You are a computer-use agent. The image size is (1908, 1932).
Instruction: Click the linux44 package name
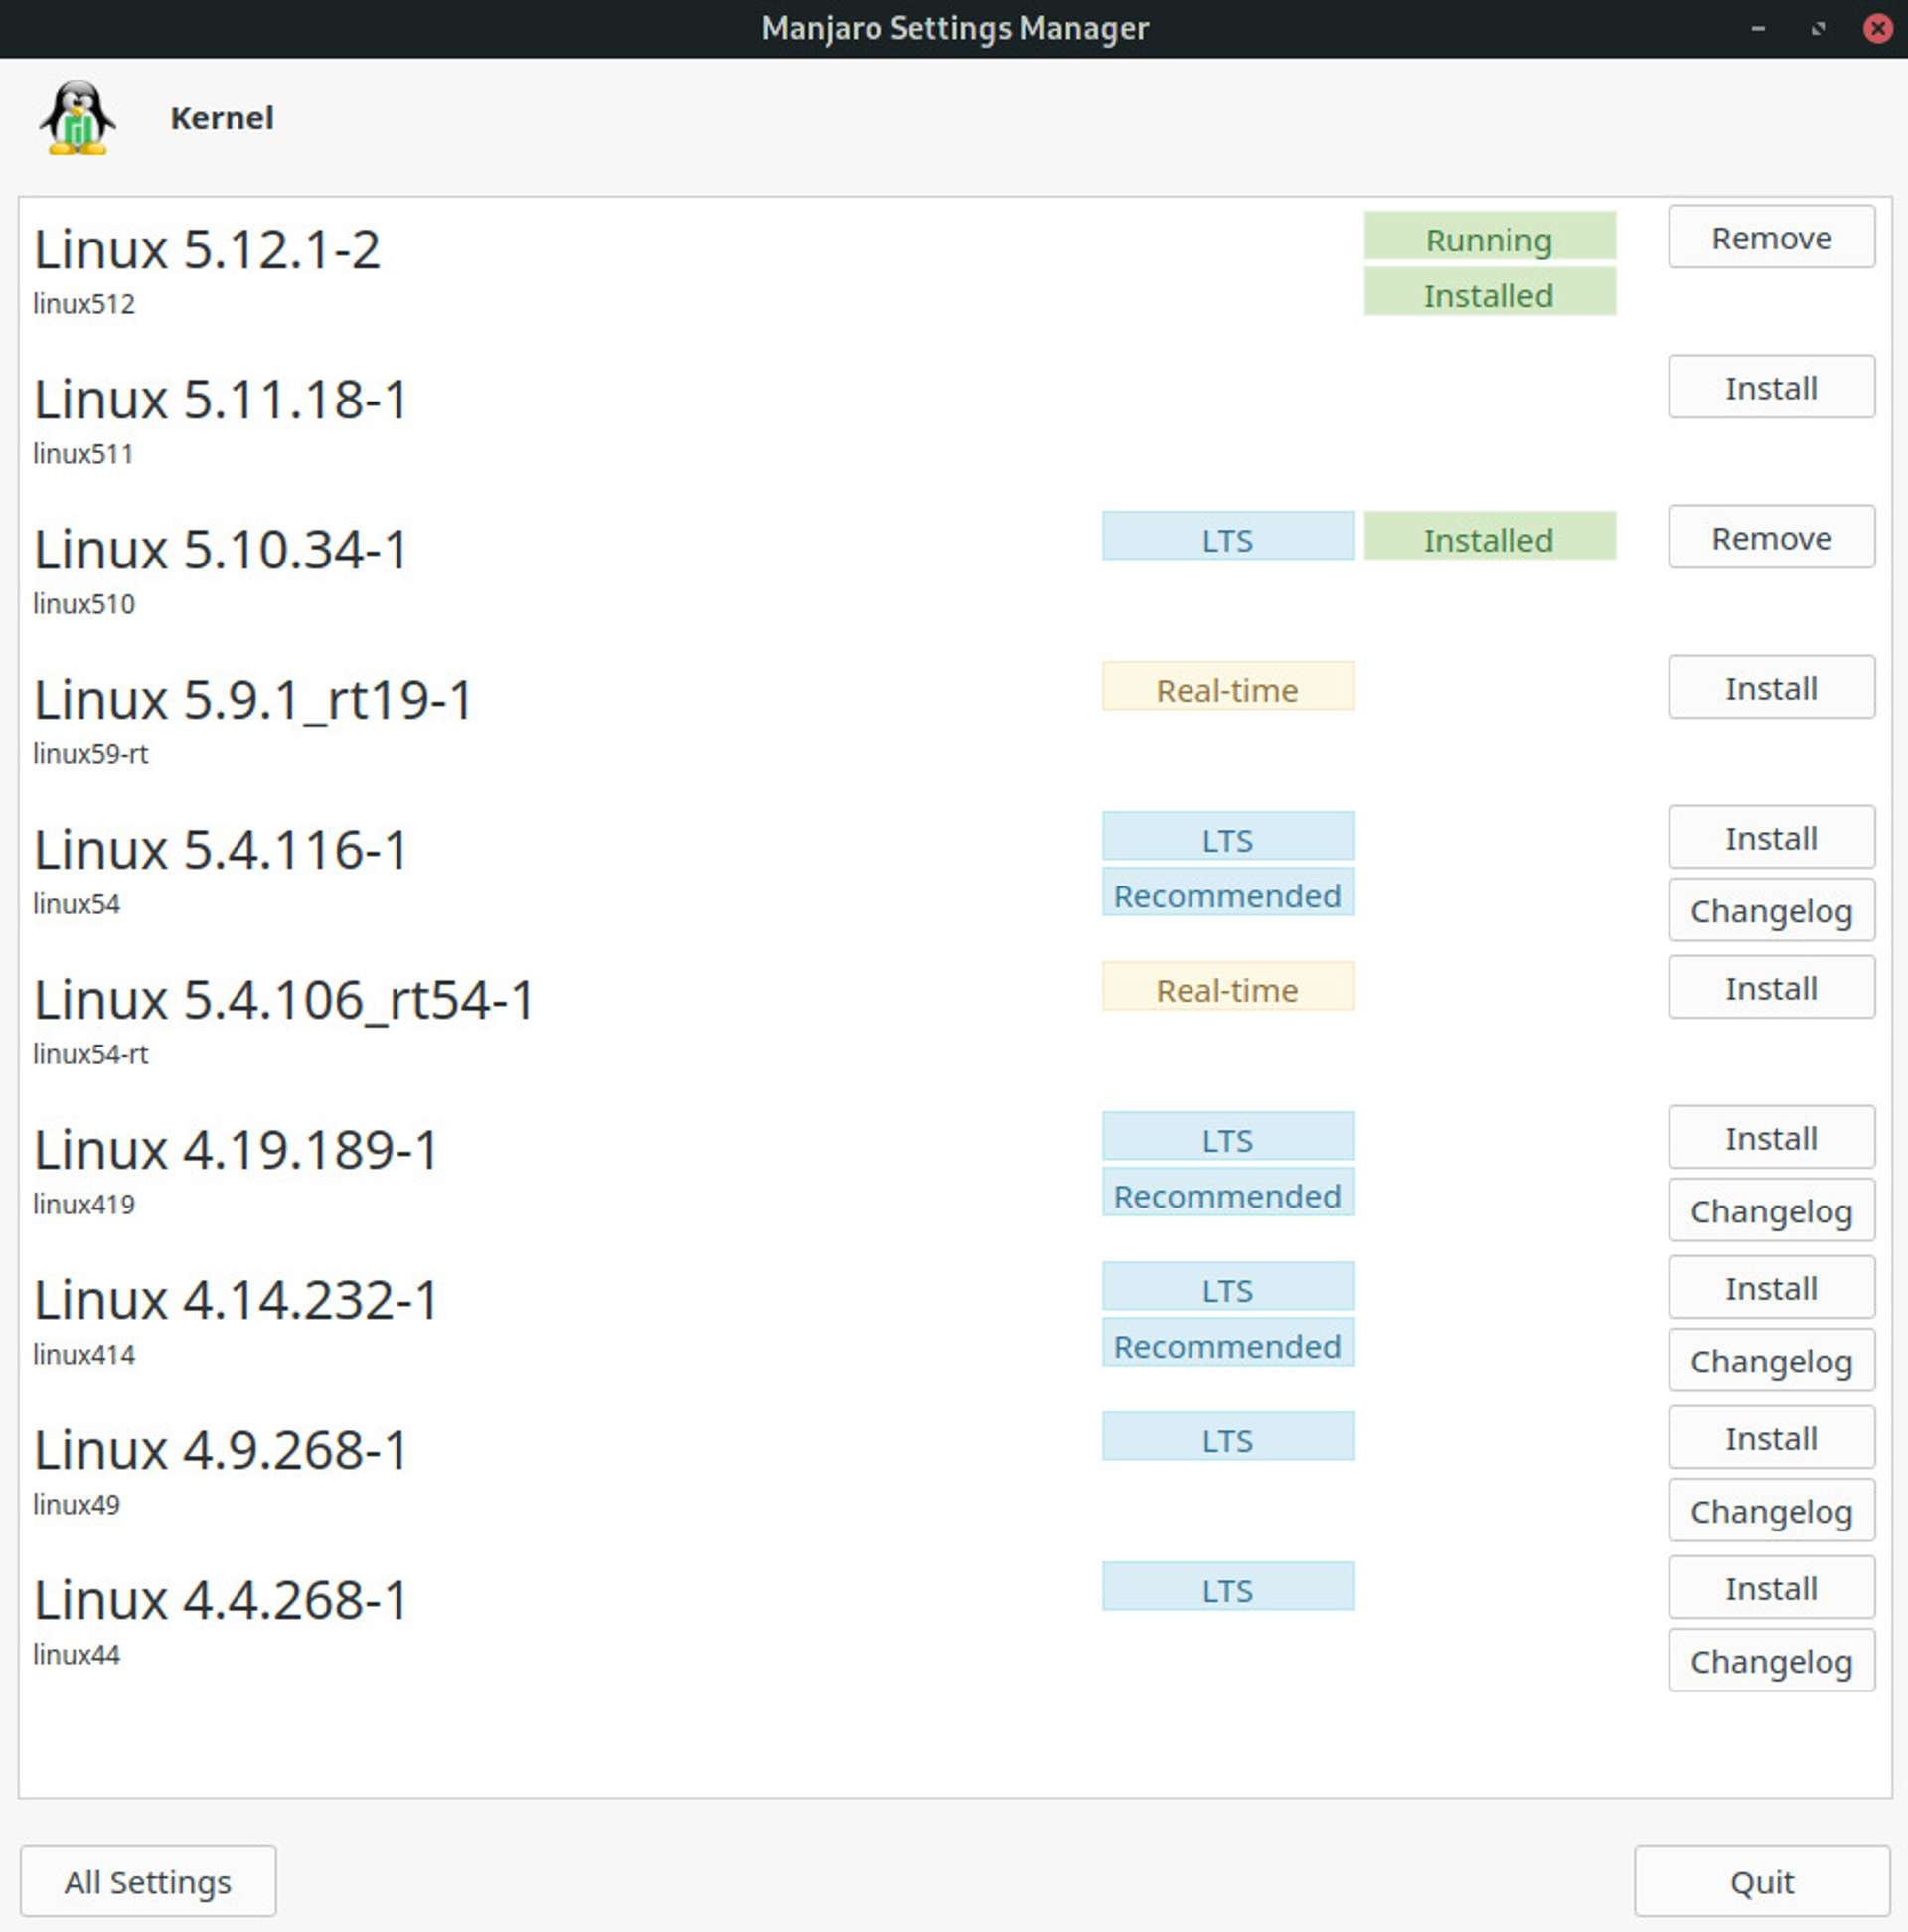(77, 1654)
